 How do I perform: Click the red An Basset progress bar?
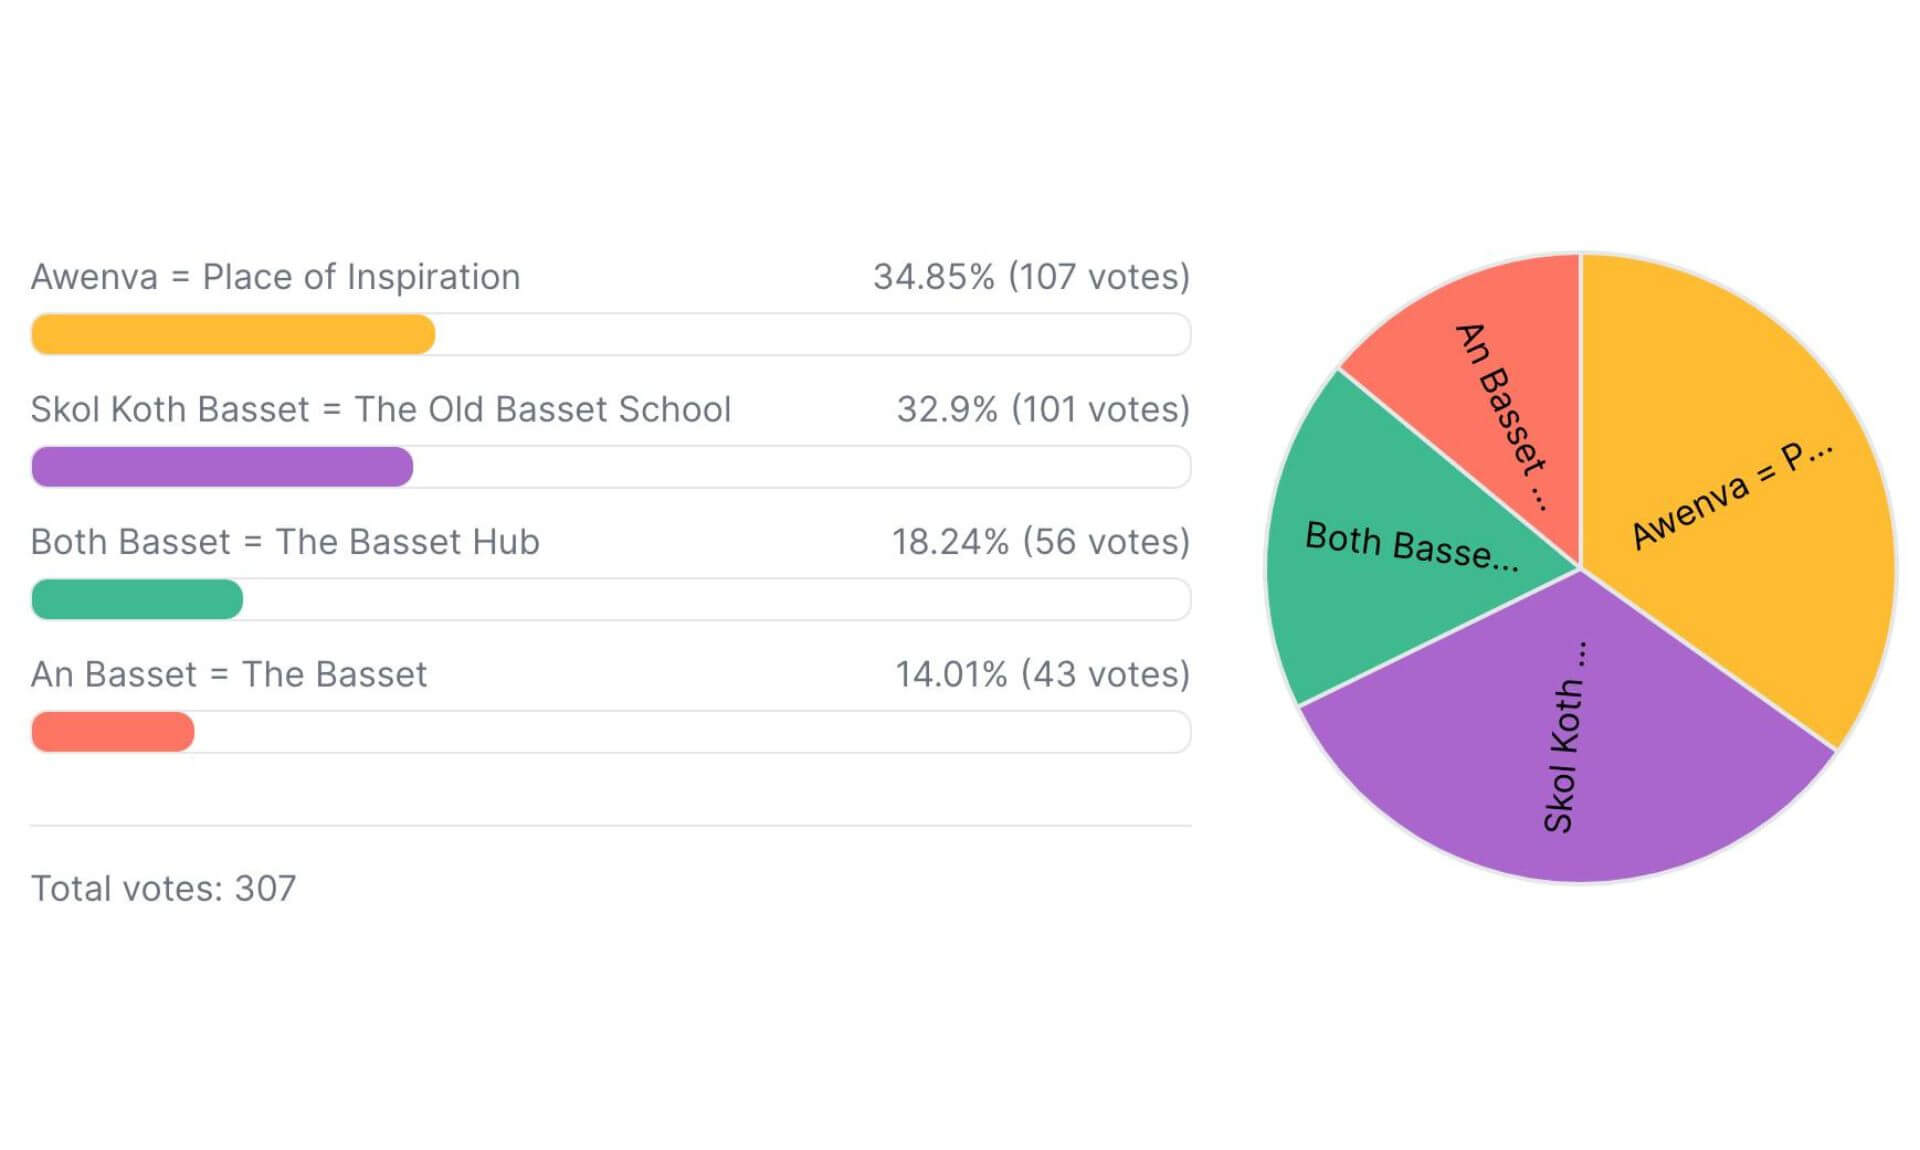click(x=113, y=732)
